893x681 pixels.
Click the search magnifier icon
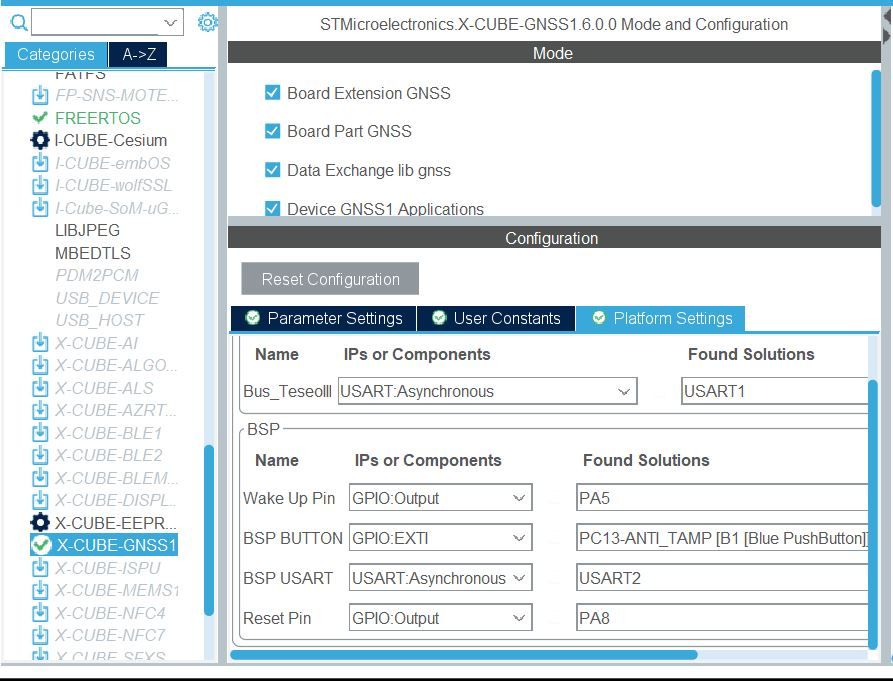[x=19, y=23]
